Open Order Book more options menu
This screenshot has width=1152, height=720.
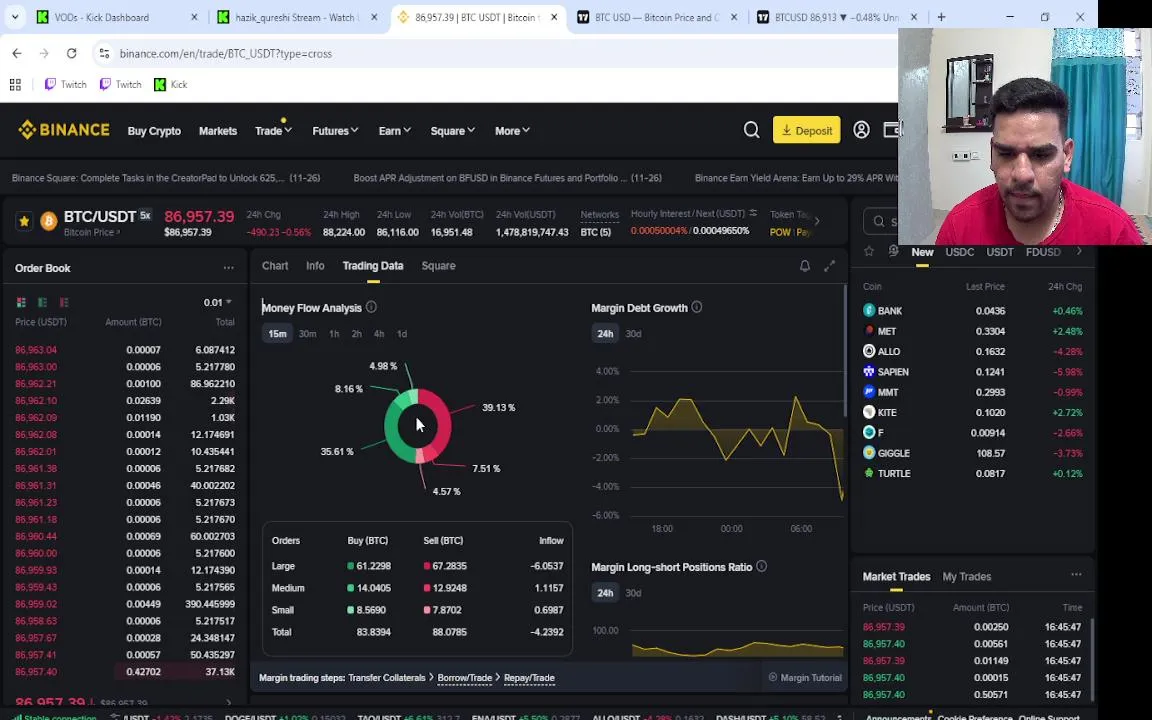(228, 268)
